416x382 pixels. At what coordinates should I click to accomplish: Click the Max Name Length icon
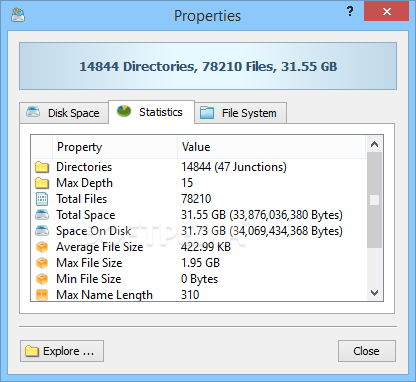pos(42,295)
